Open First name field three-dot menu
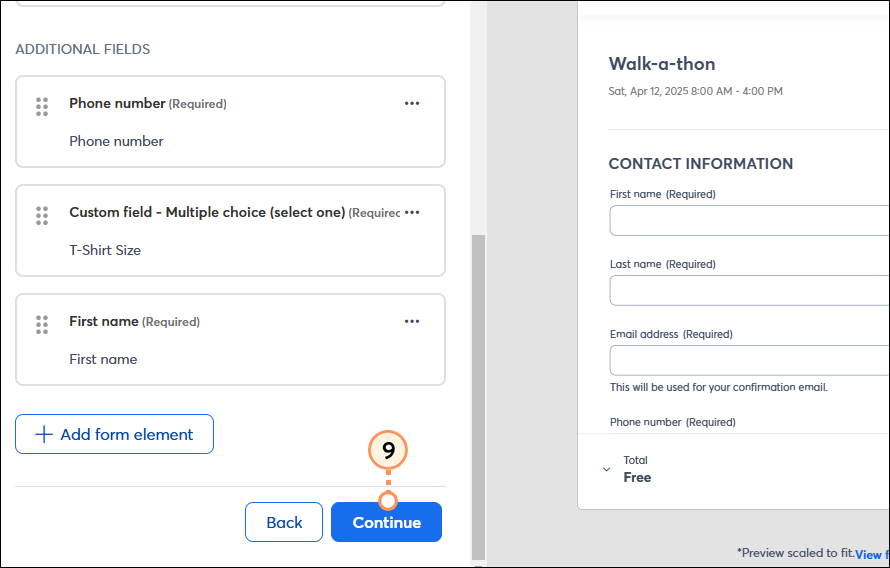 click(412, 321)
